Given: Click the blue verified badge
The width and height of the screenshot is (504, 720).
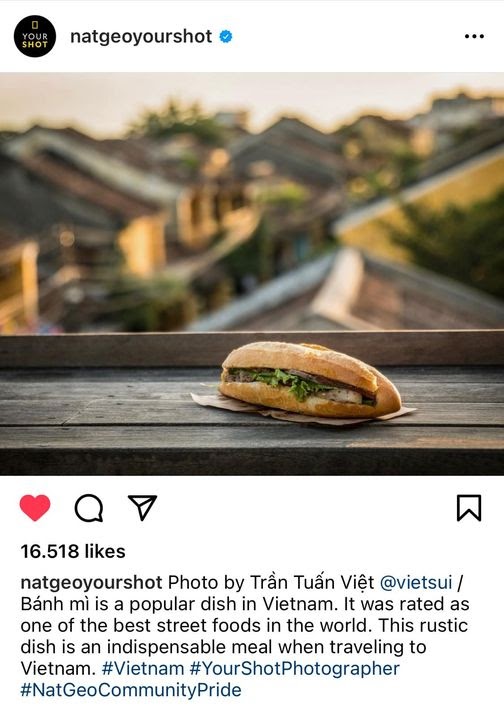Looking at the screenshot, I should click(225, 36).
